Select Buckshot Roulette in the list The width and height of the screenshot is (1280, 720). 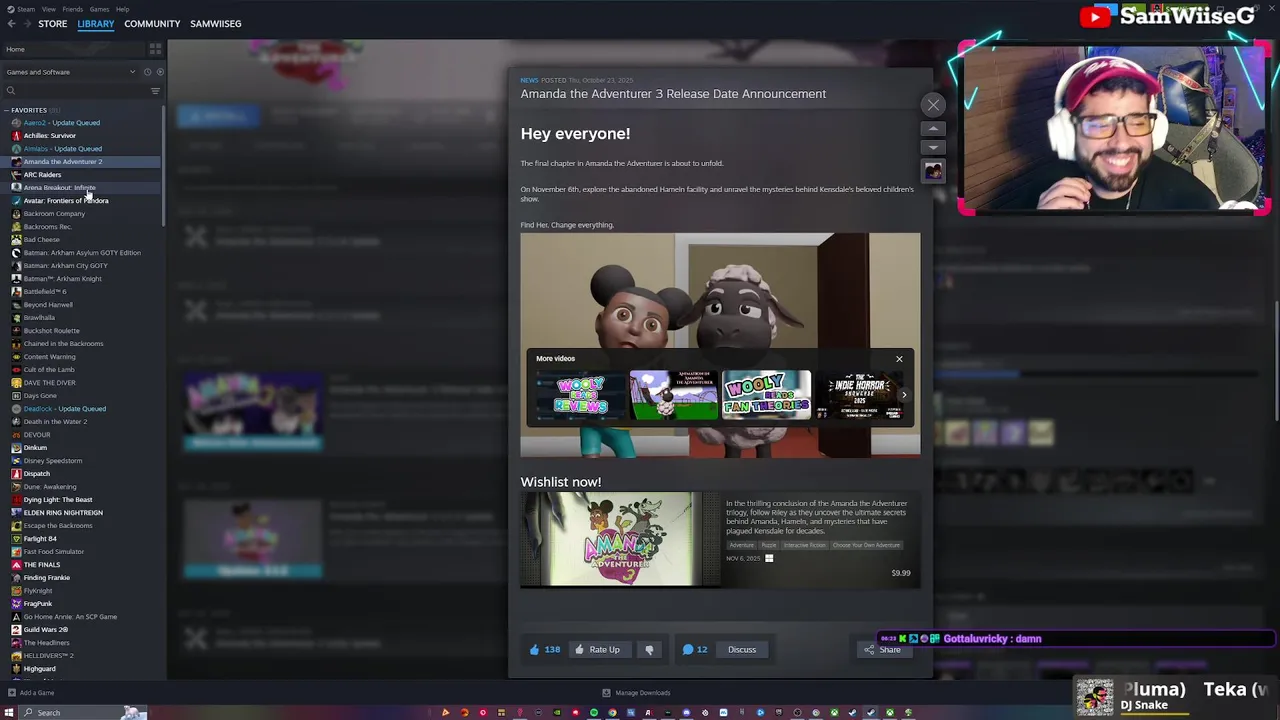(52, 331)
